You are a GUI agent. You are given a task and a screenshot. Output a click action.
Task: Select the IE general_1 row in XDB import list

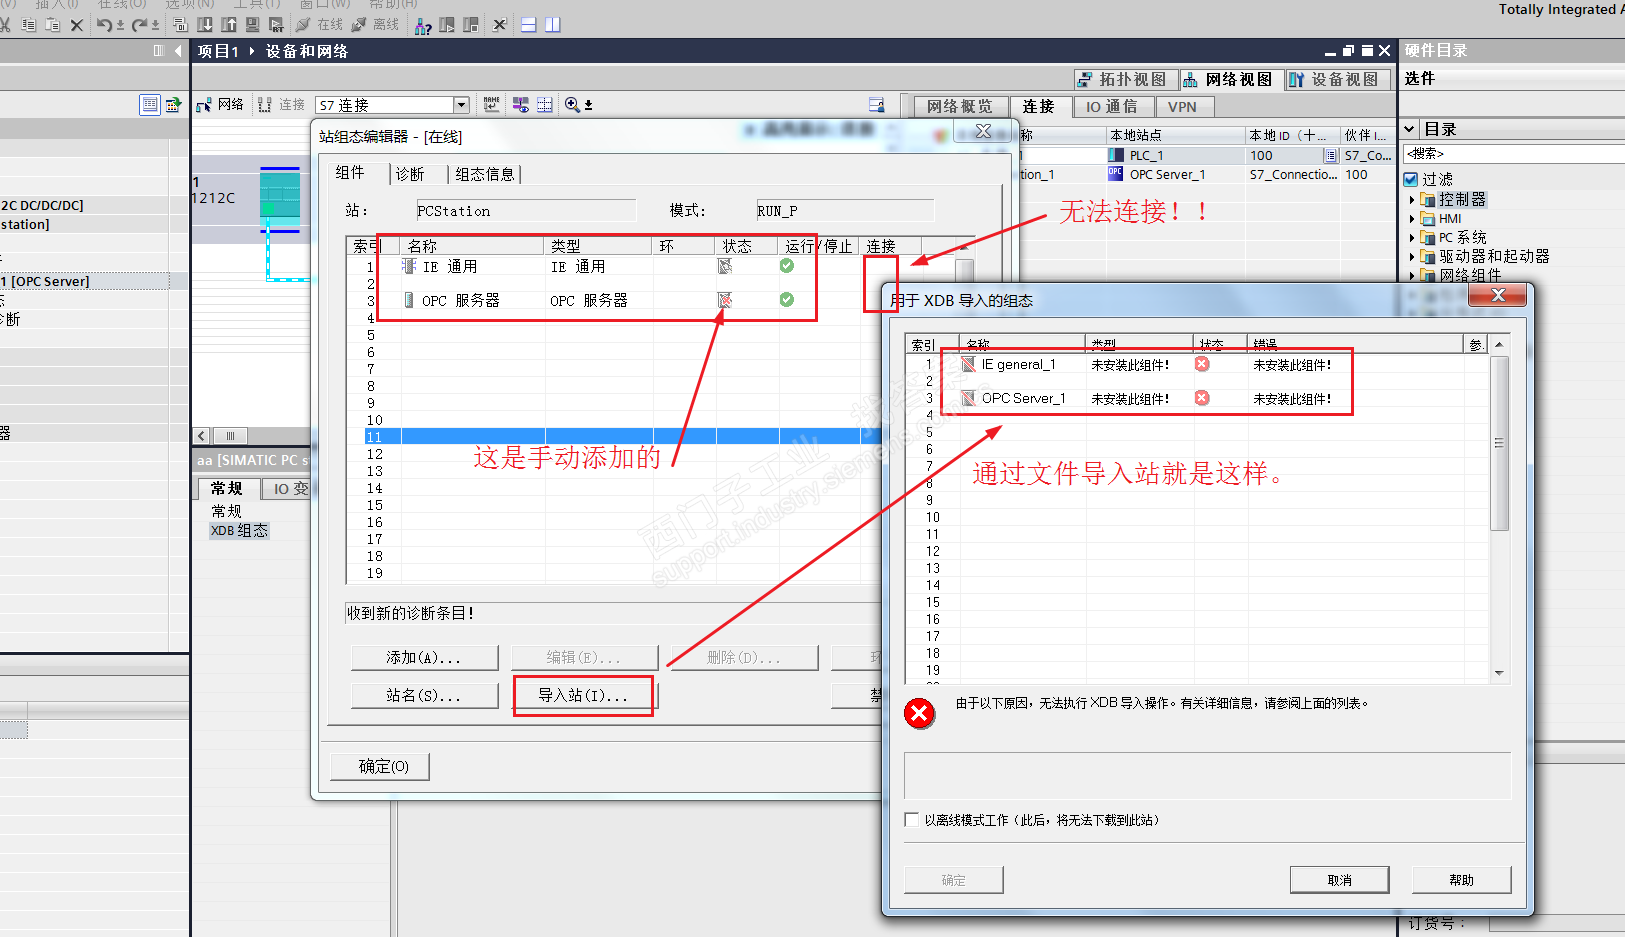[1196, 365]
